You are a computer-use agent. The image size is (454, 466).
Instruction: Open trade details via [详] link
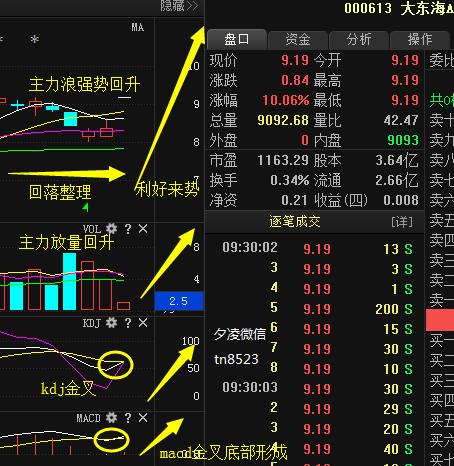402,222
